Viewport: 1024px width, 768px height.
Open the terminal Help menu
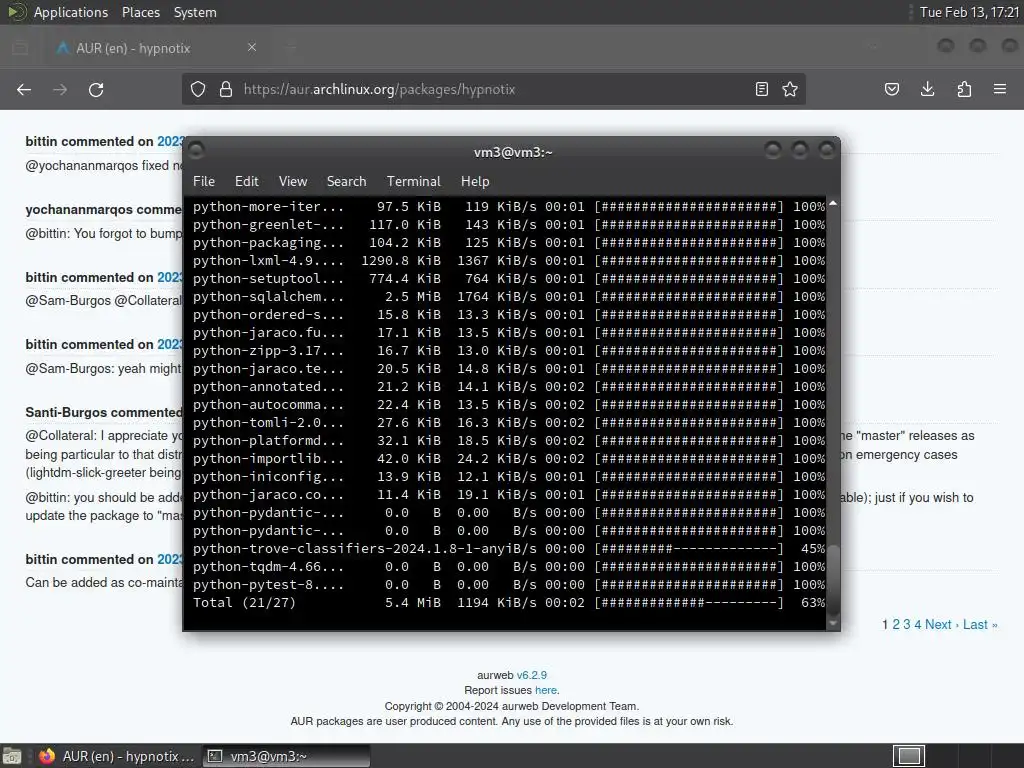pyautogui.click(x=475, y=182)
